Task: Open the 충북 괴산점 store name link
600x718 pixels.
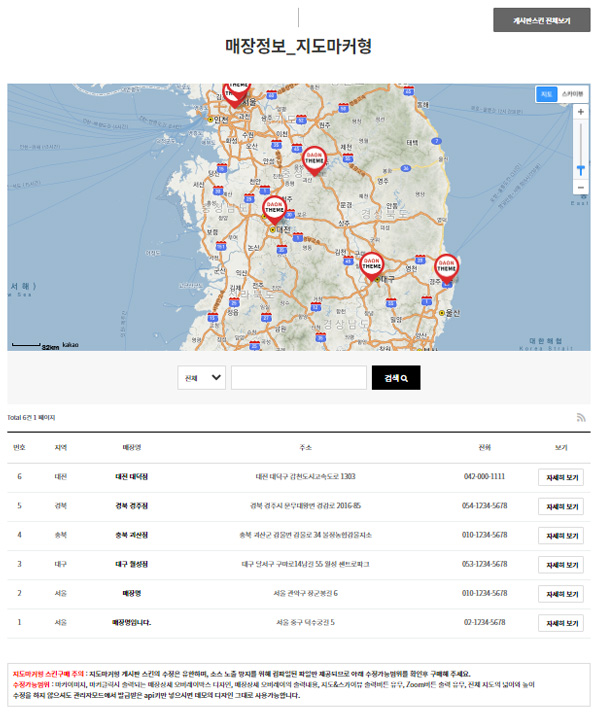Action: coord(132,535)
